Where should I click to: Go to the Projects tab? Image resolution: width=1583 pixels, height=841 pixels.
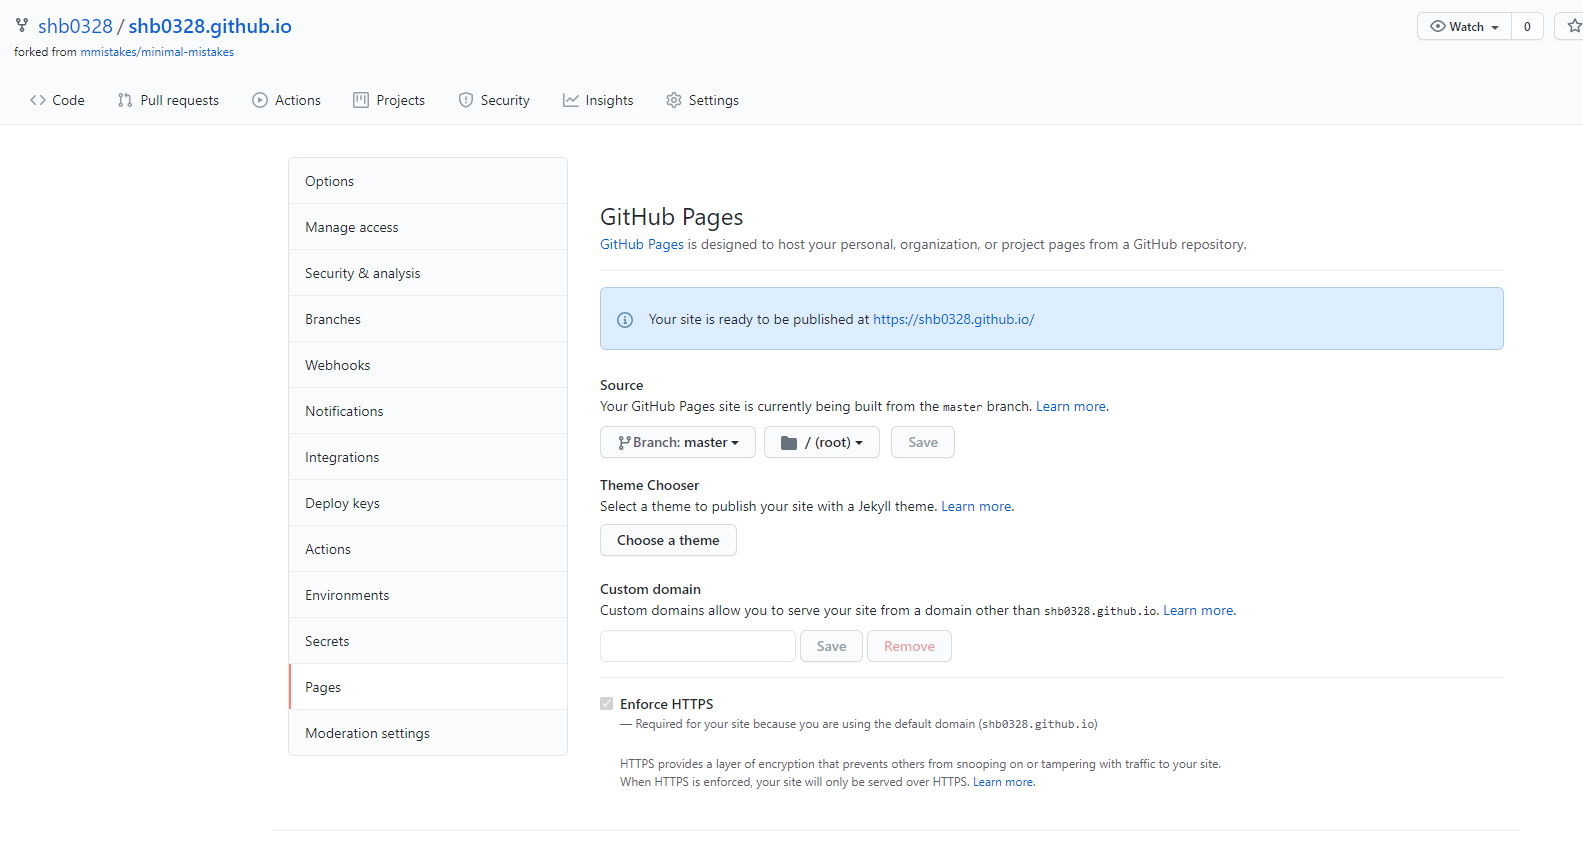point(389,100)
